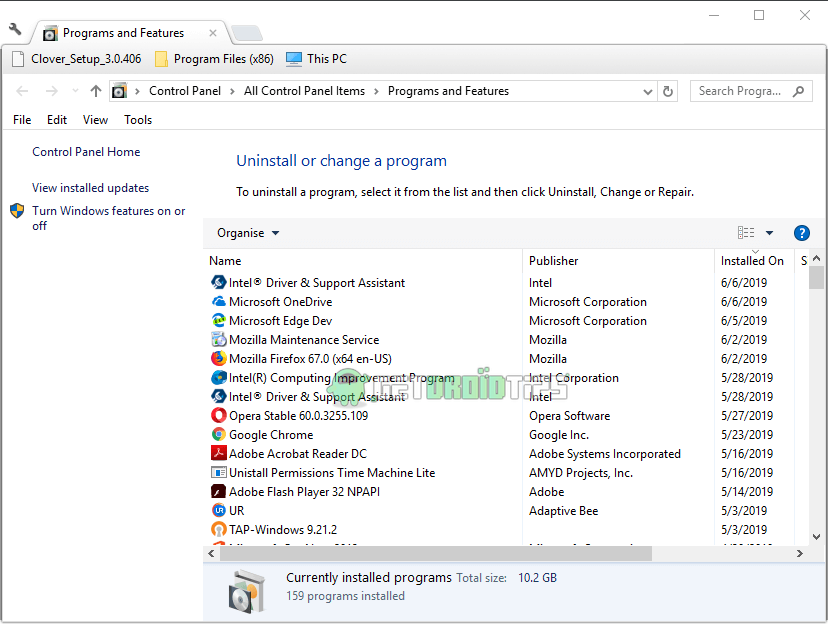Image resolution: width=828 pixels, height=624 pixels.
Task: Open the Clover_Setup_3.0.406 bookmark
Action: [x=77, y=59]
